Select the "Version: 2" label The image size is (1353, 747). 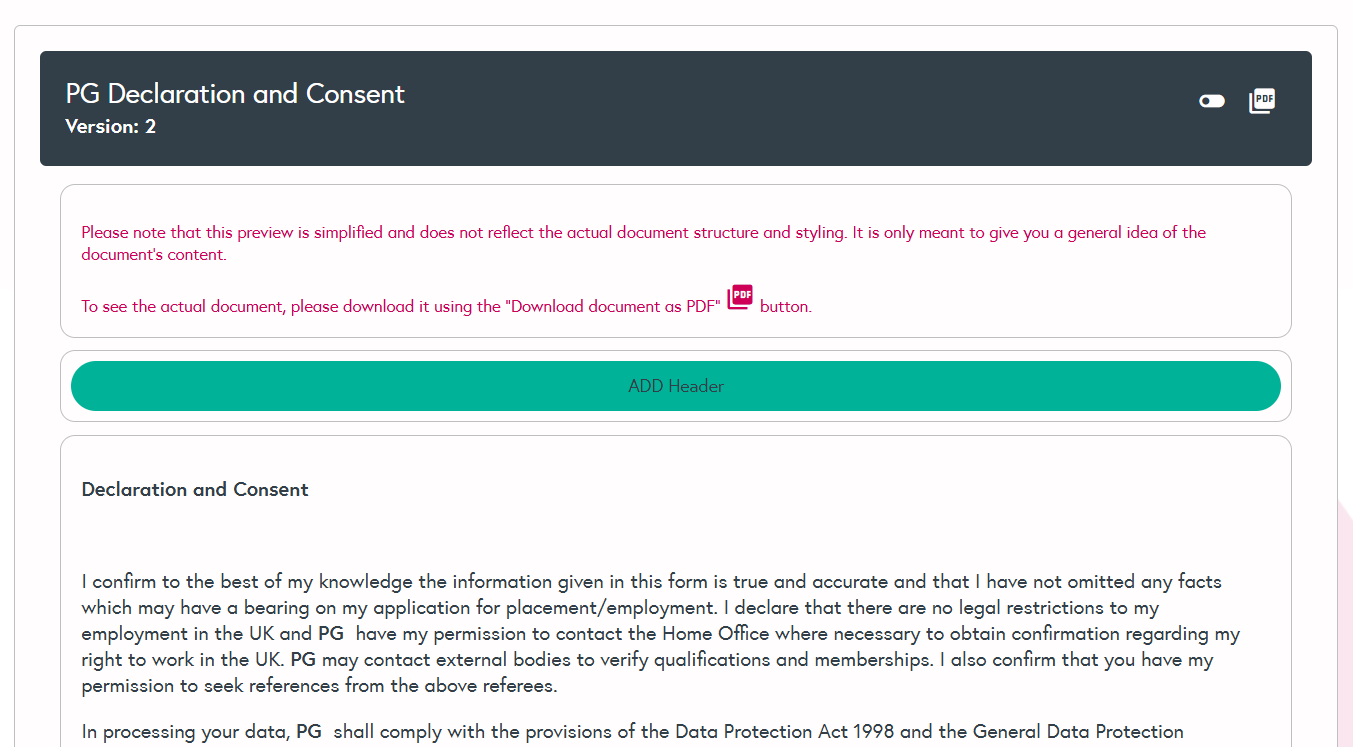(111, 127)
